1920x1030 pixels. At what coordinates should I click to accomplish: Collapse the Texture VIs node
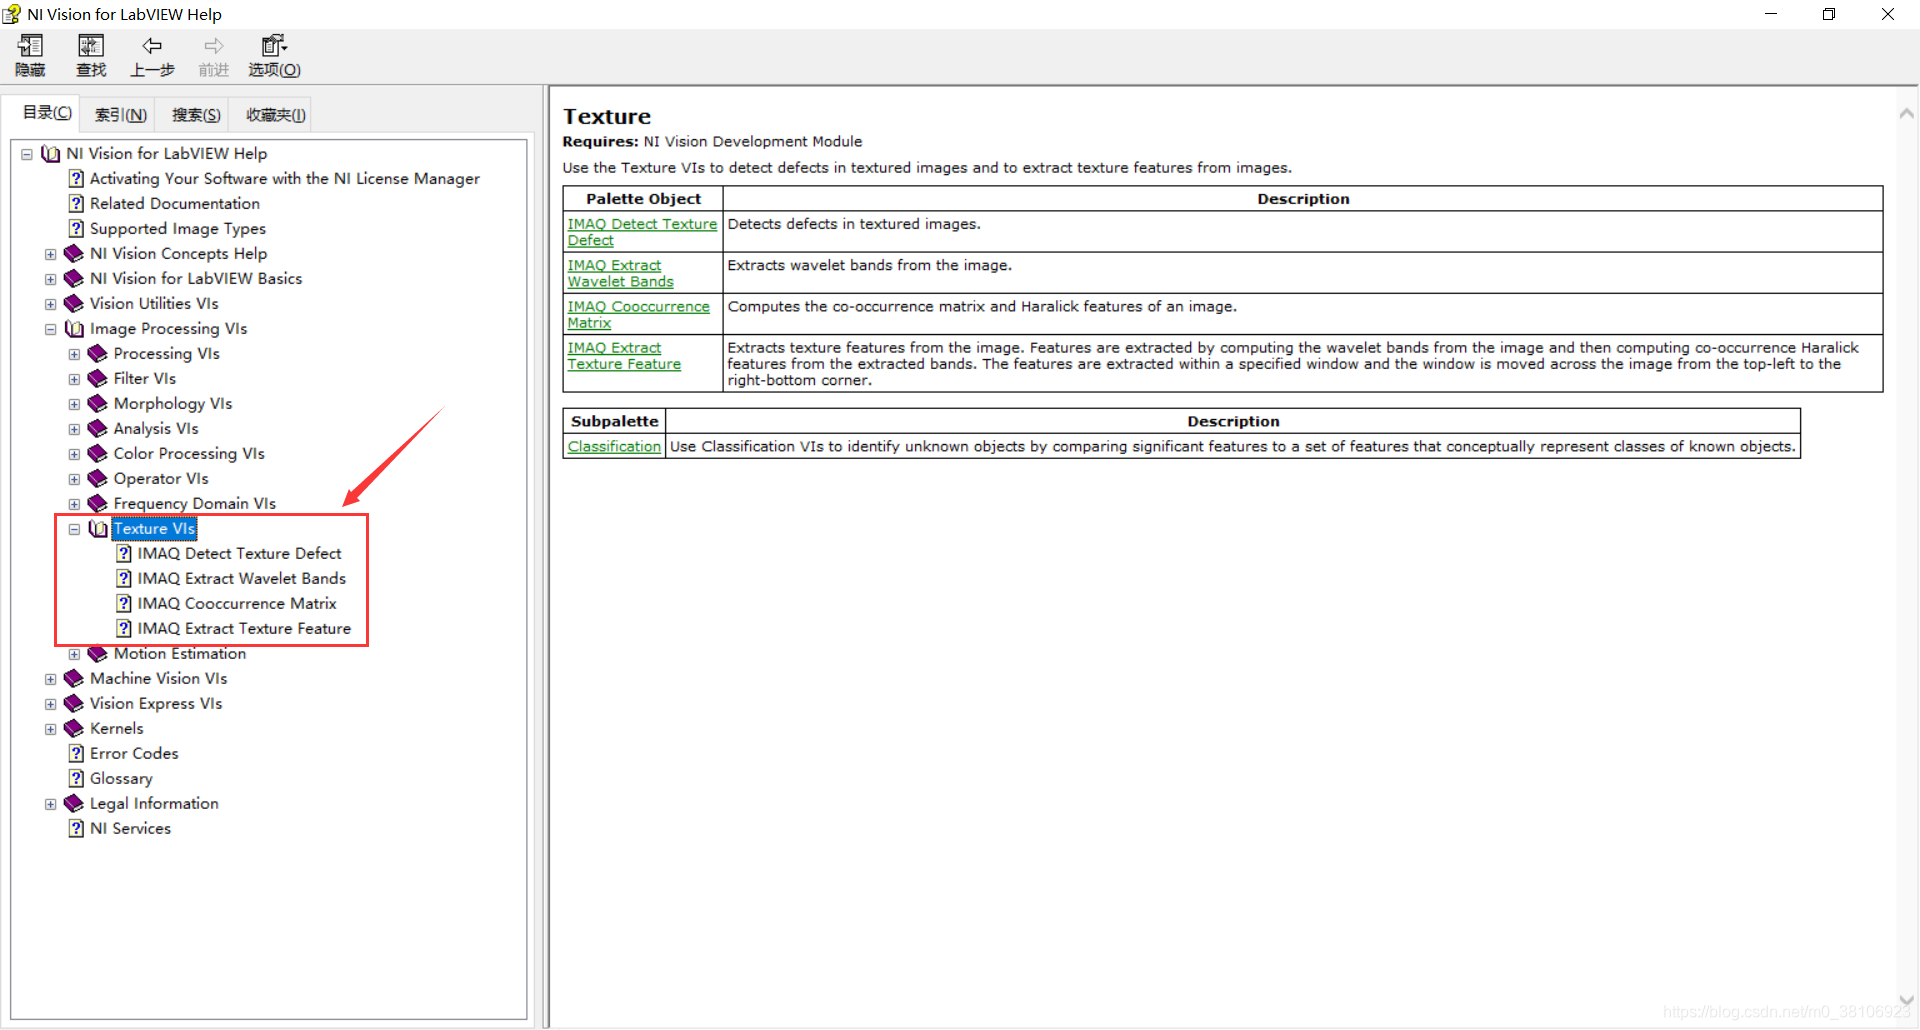[x=74, y=529]
